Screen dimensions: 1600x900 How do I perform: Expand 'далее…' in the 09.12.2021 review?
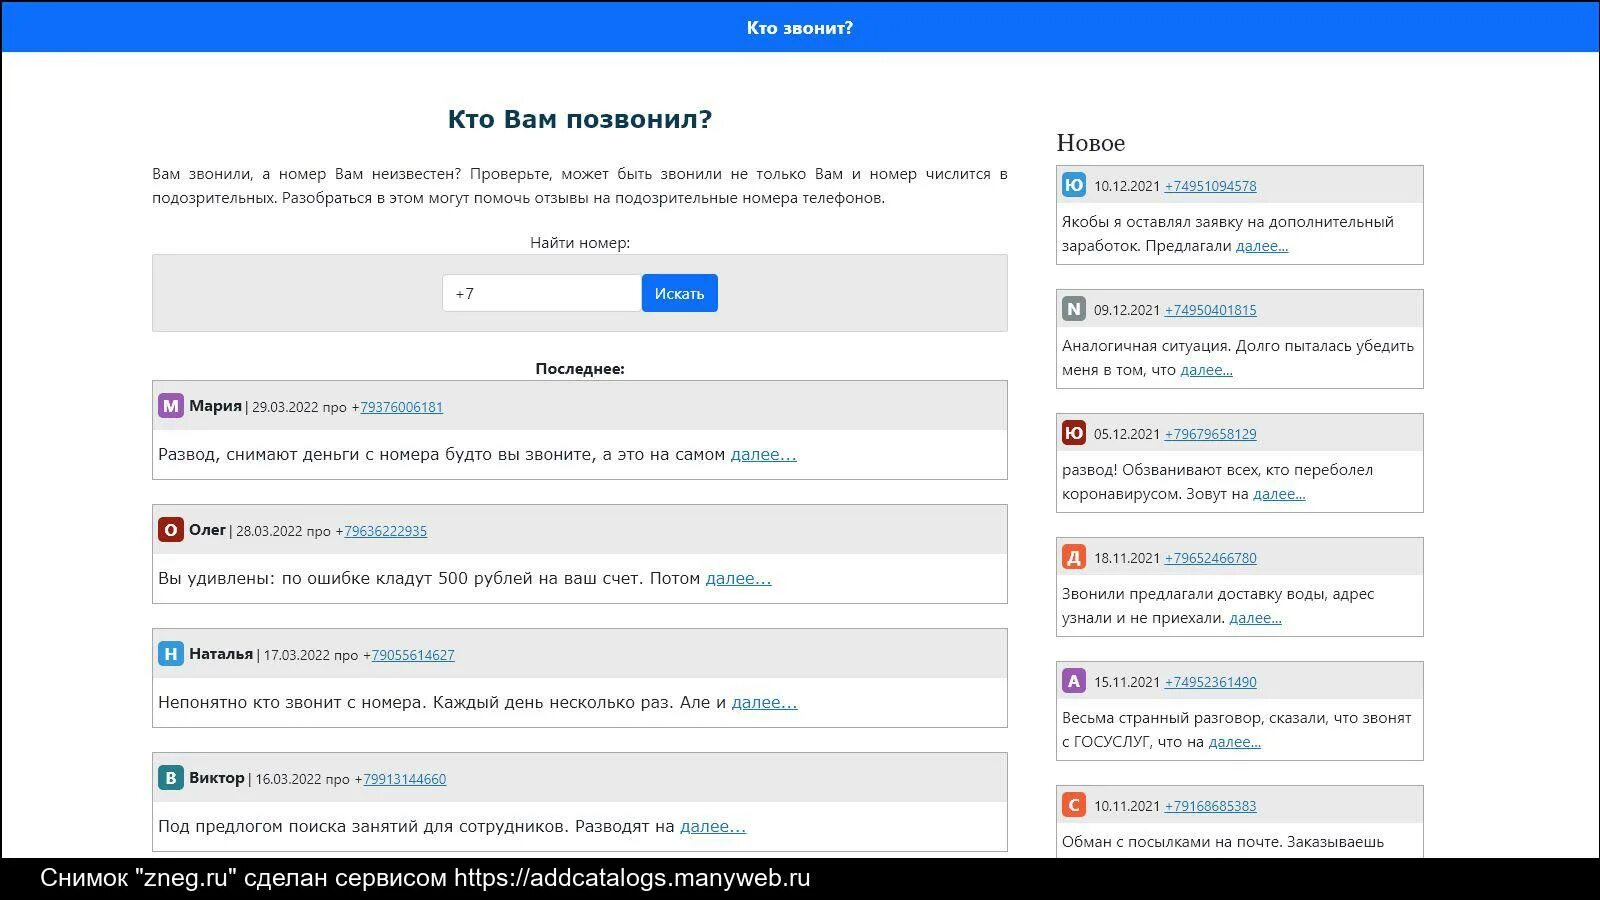pos(1206,370)
